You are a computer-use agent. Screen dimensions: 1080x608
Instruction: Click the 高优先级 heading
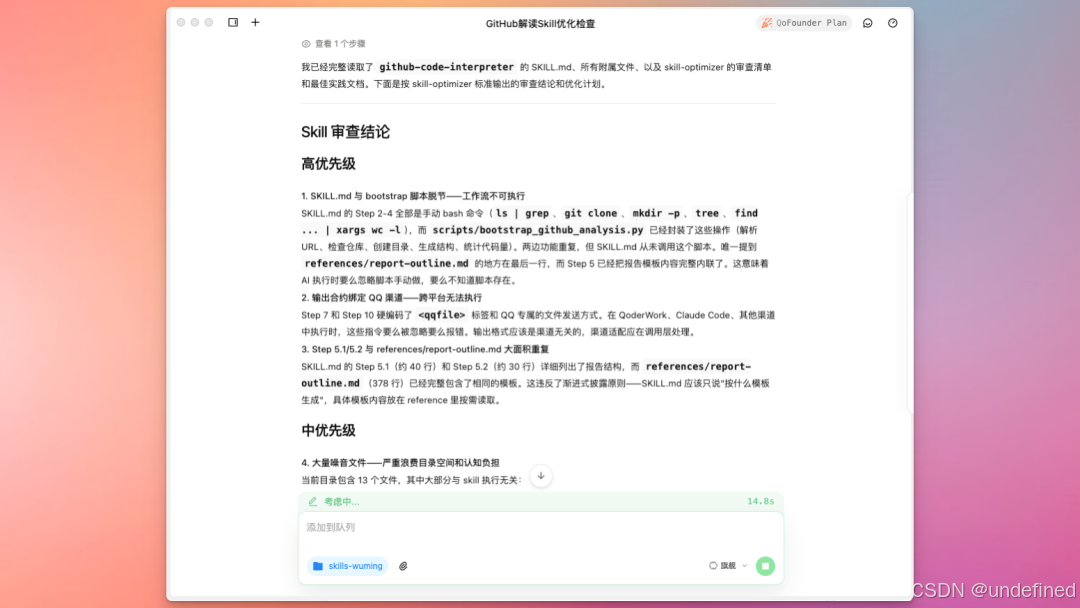pyautogui.click(x=329, y=164)
